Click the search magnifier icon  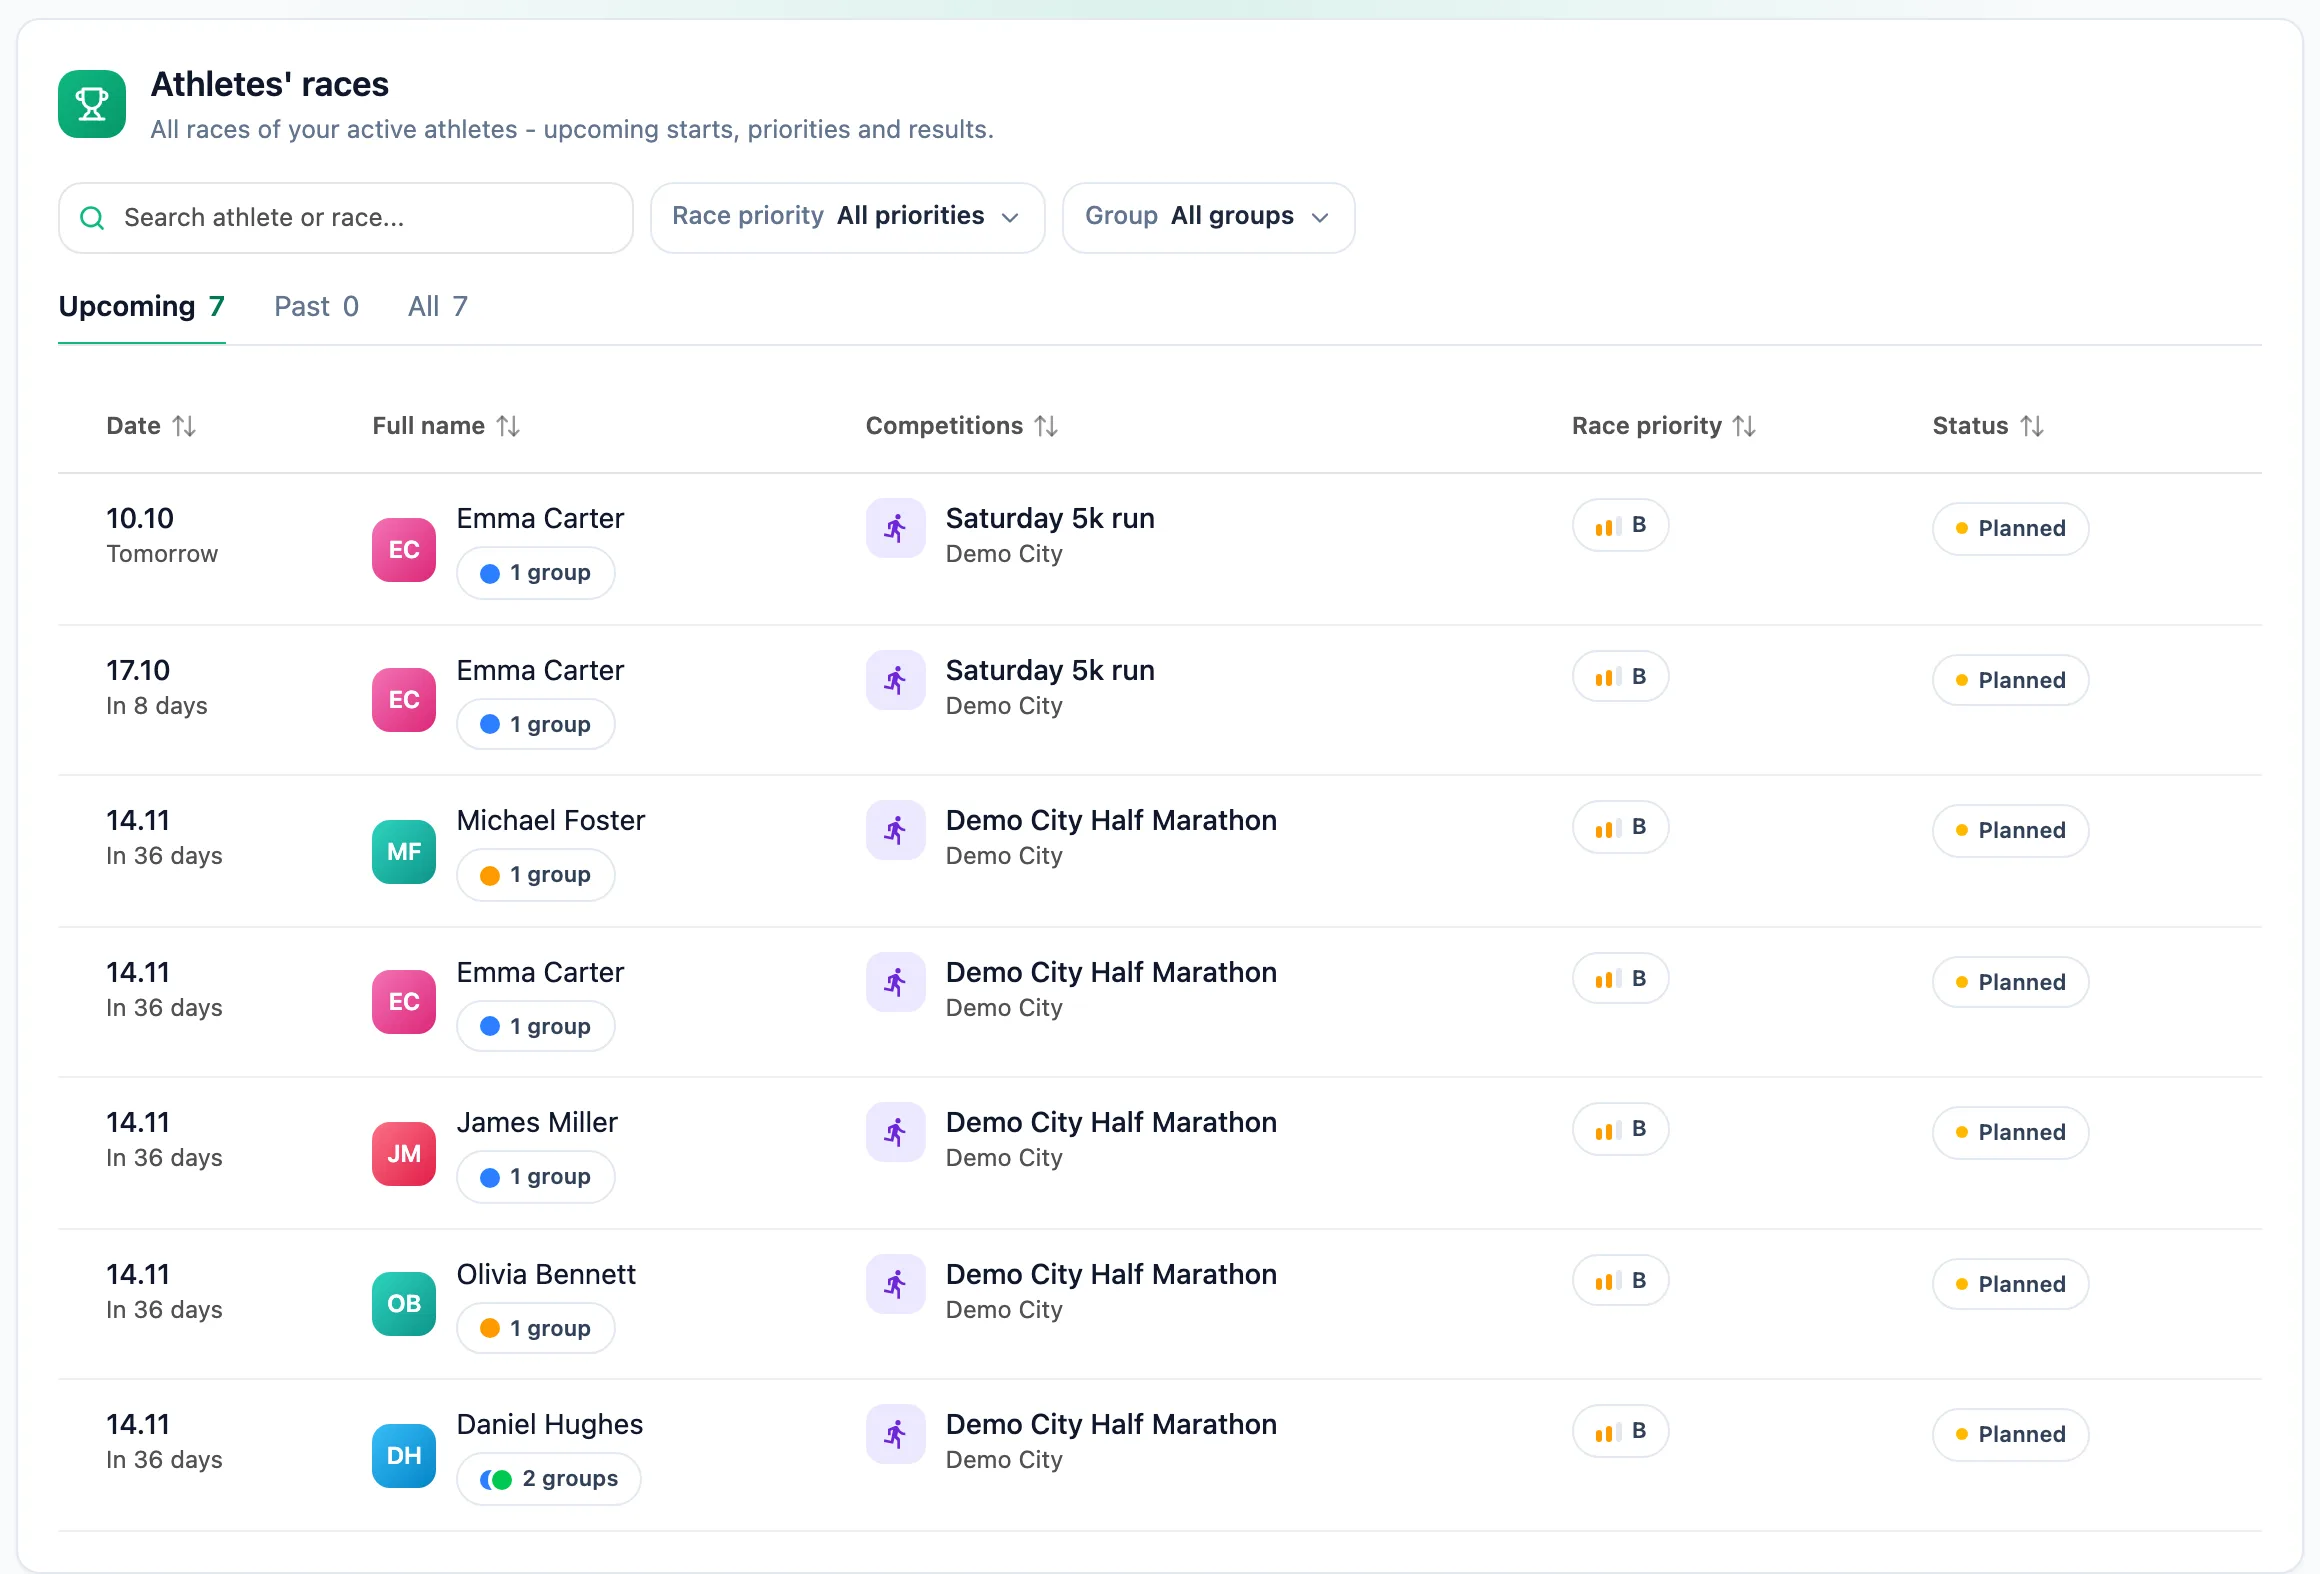coord(92,218)
